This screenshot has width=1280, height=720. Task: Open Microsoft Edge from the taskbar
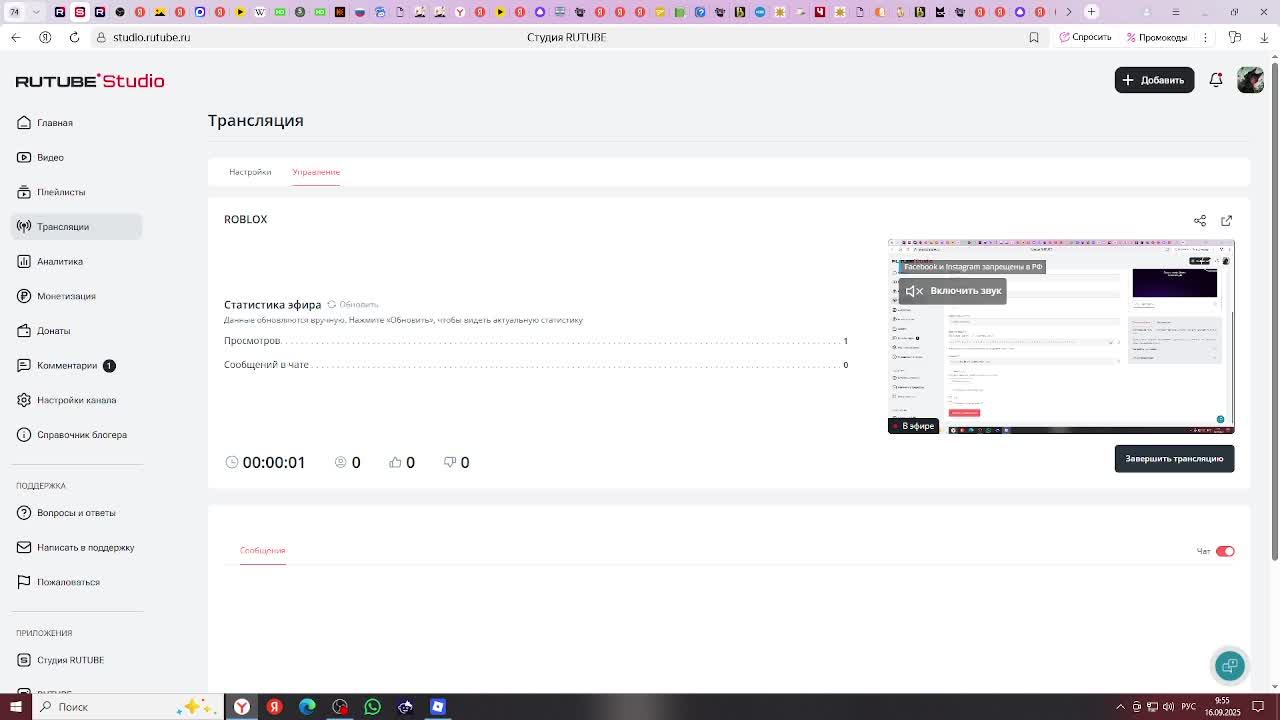(x=307, y=707)
